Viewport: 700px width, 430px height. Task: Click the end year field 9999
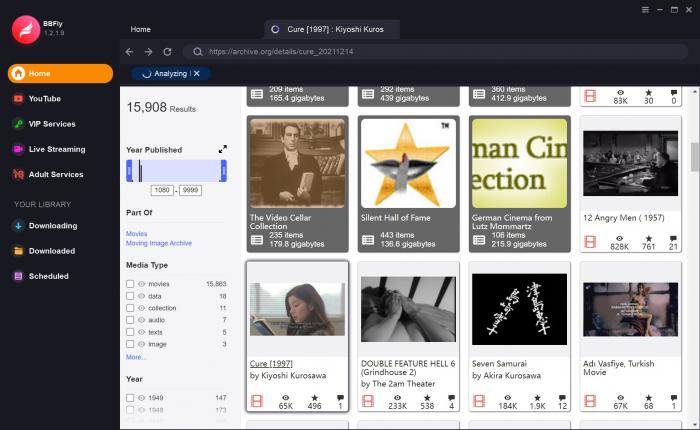[x=190, y=190]
